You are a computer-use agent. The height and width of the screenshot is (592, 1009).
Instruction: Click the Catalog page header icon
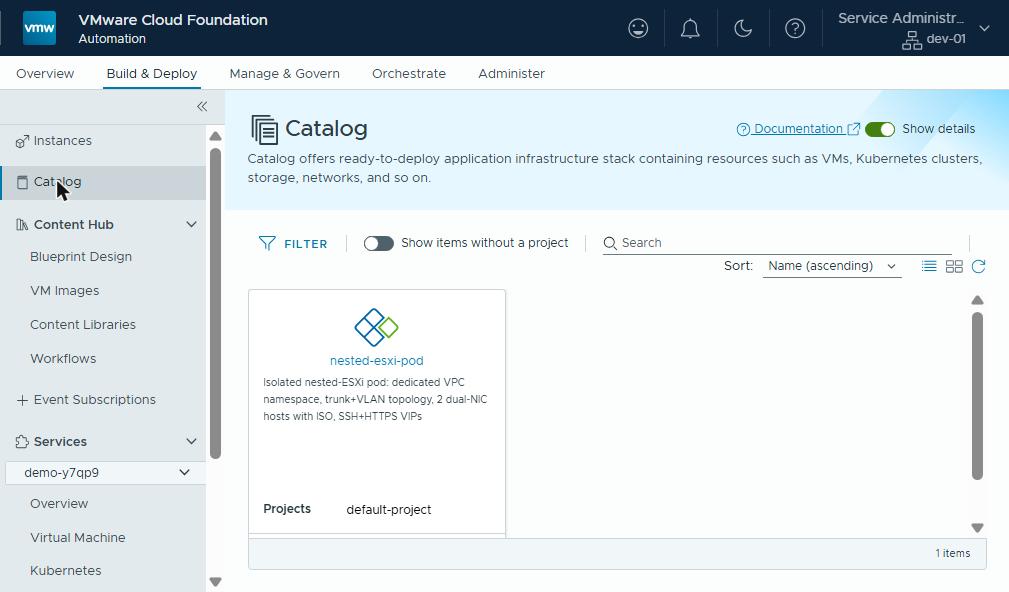click(264, 129)
